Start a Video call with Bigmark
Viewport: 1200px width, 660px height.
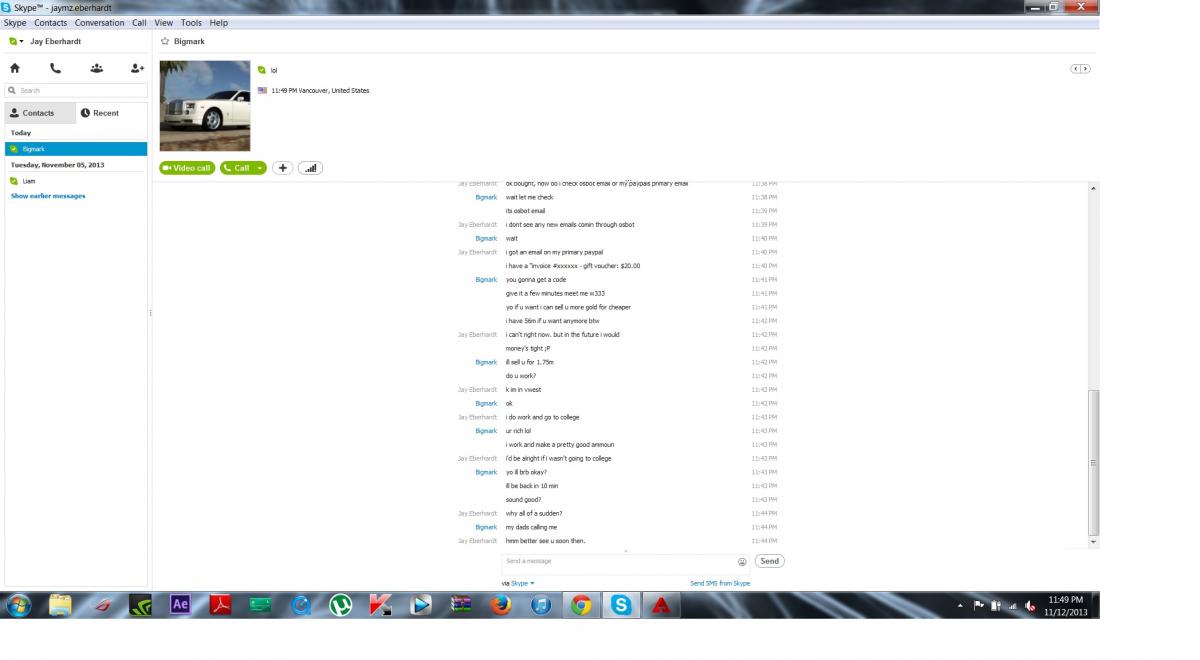pyautogui.click(x=186, y=168)
